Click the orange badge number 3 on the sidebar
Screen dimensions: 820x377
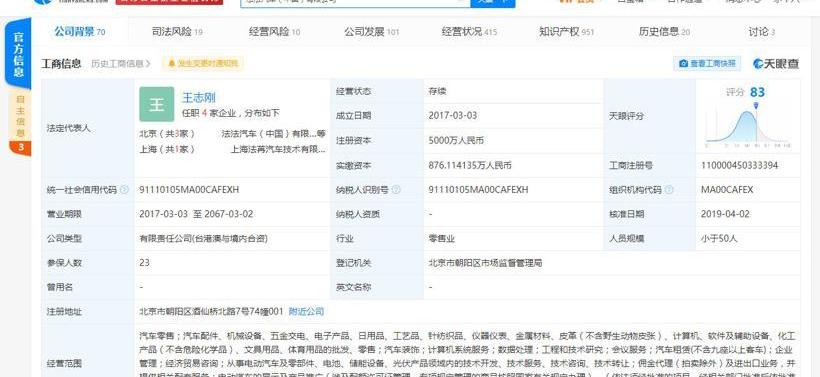[21, 147]
